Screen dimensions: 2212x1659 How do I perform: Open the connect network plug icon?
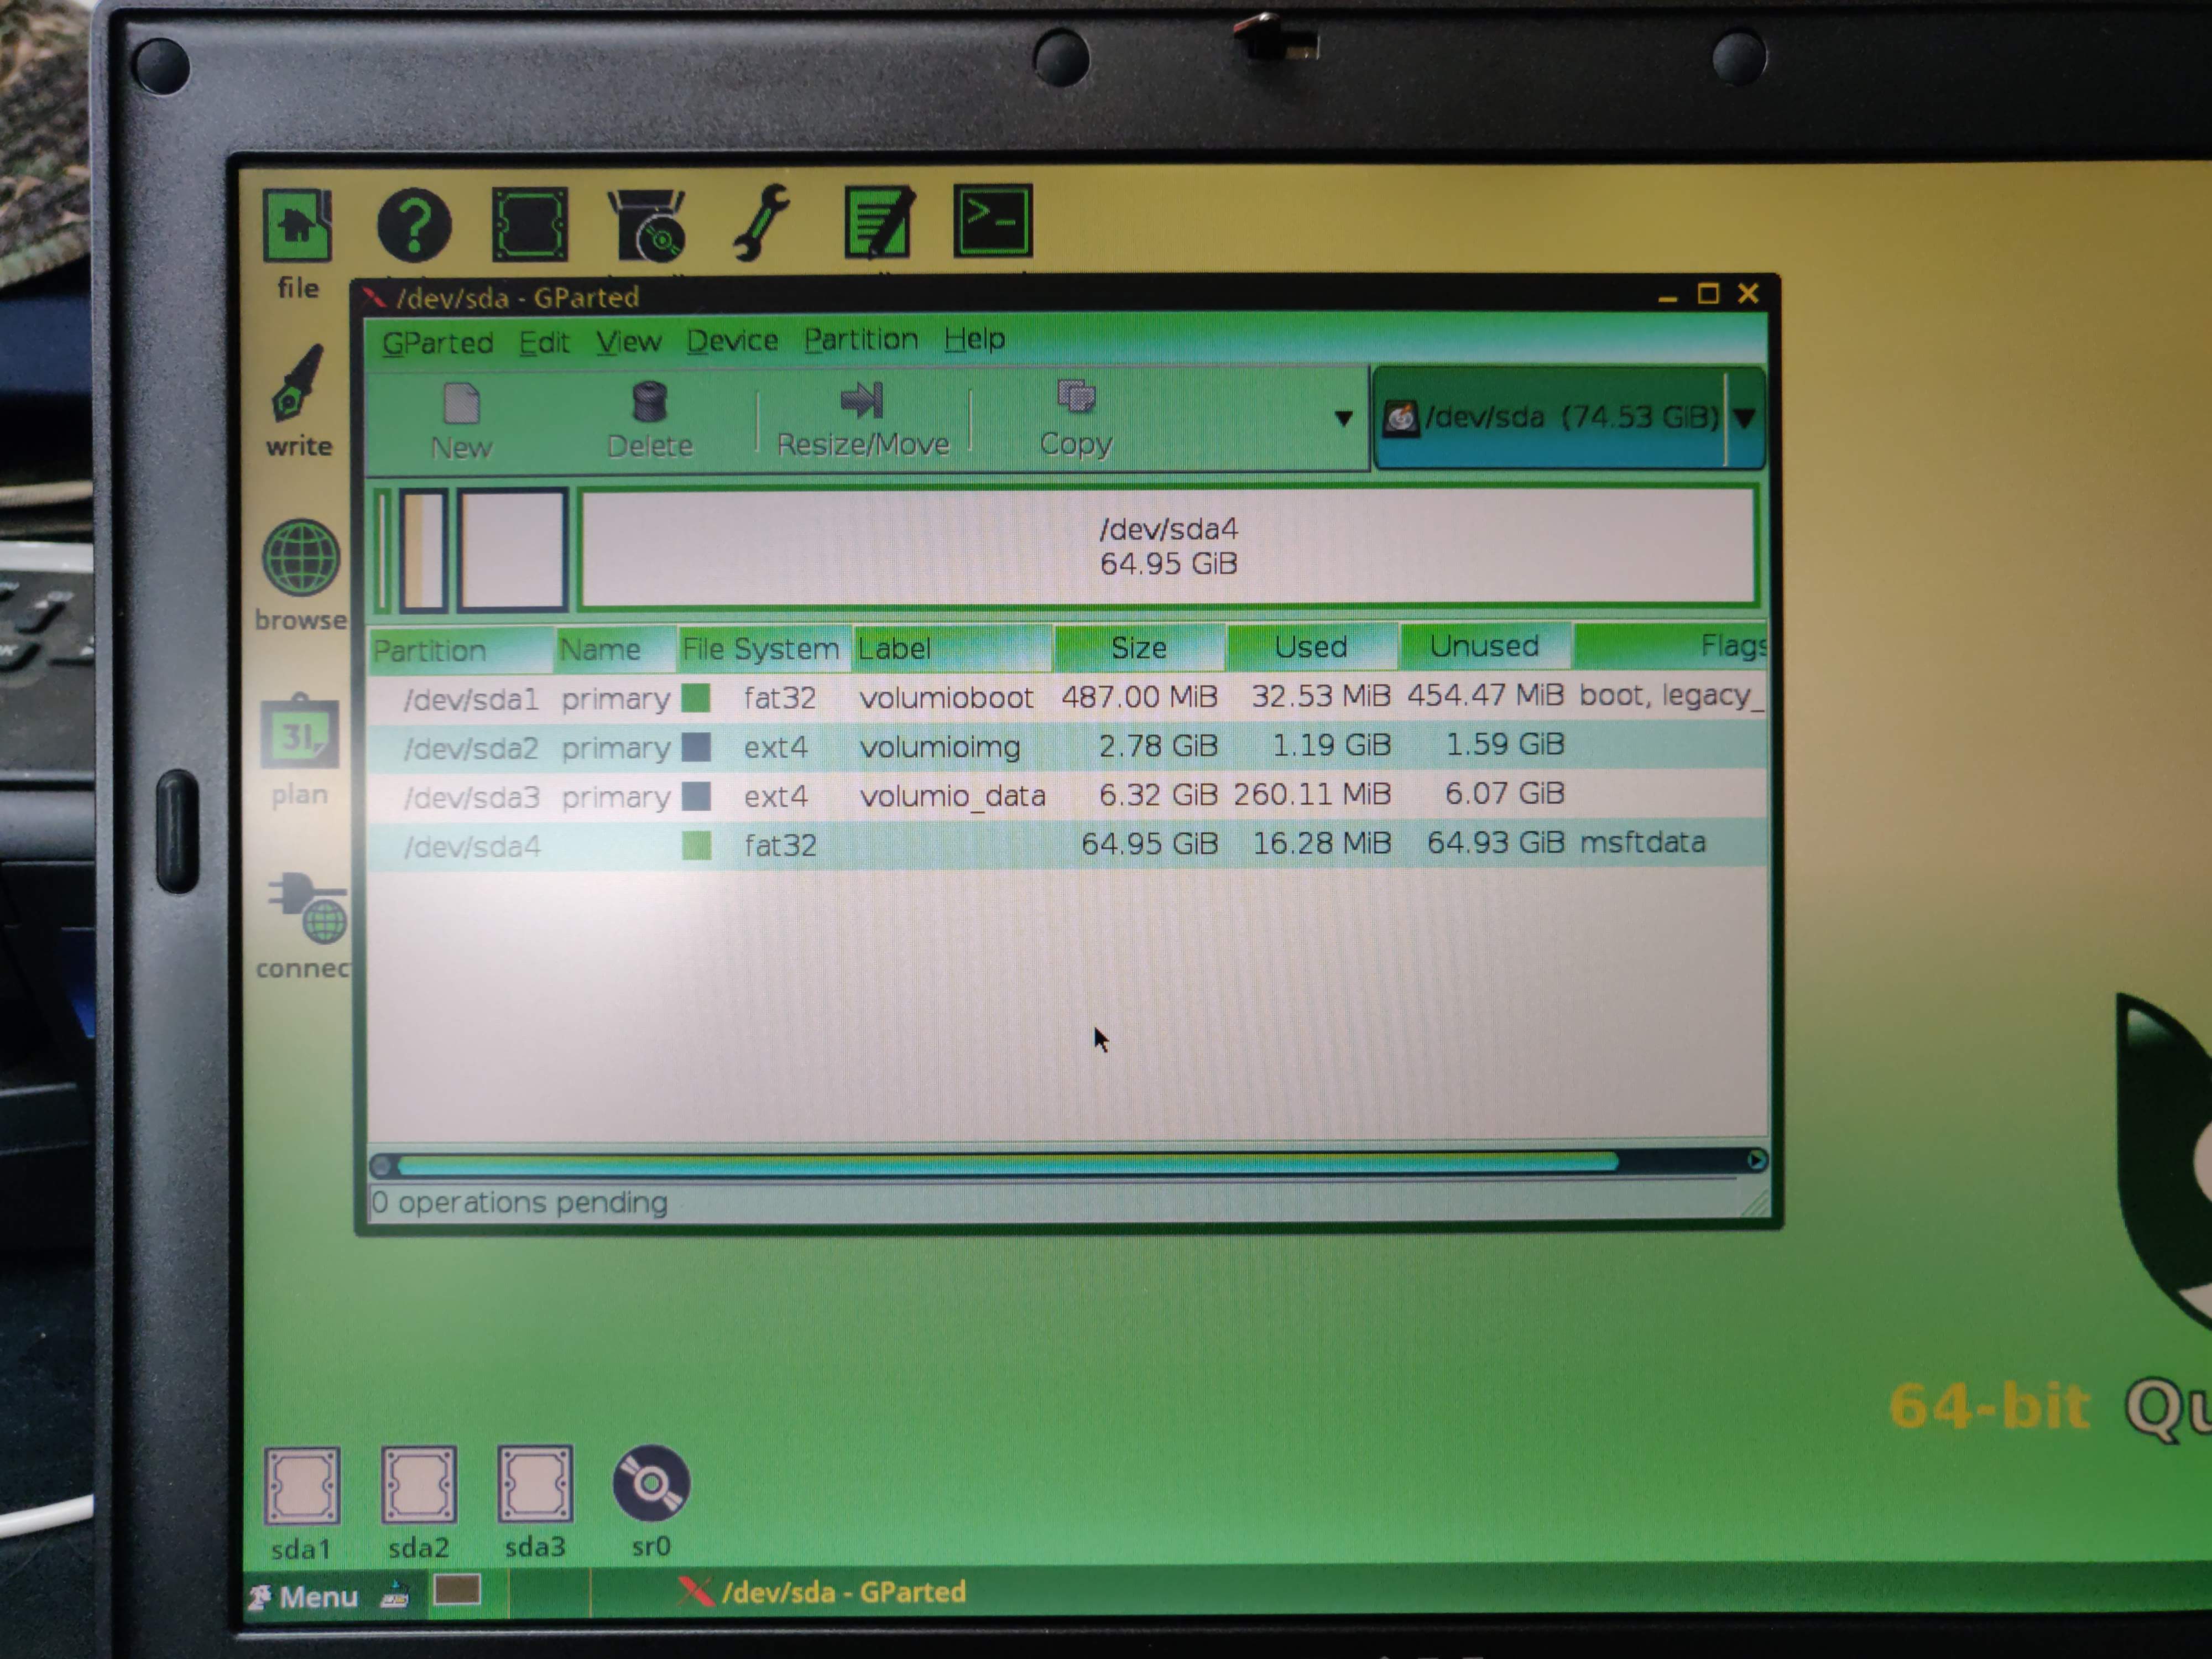(x=307, y=908)
